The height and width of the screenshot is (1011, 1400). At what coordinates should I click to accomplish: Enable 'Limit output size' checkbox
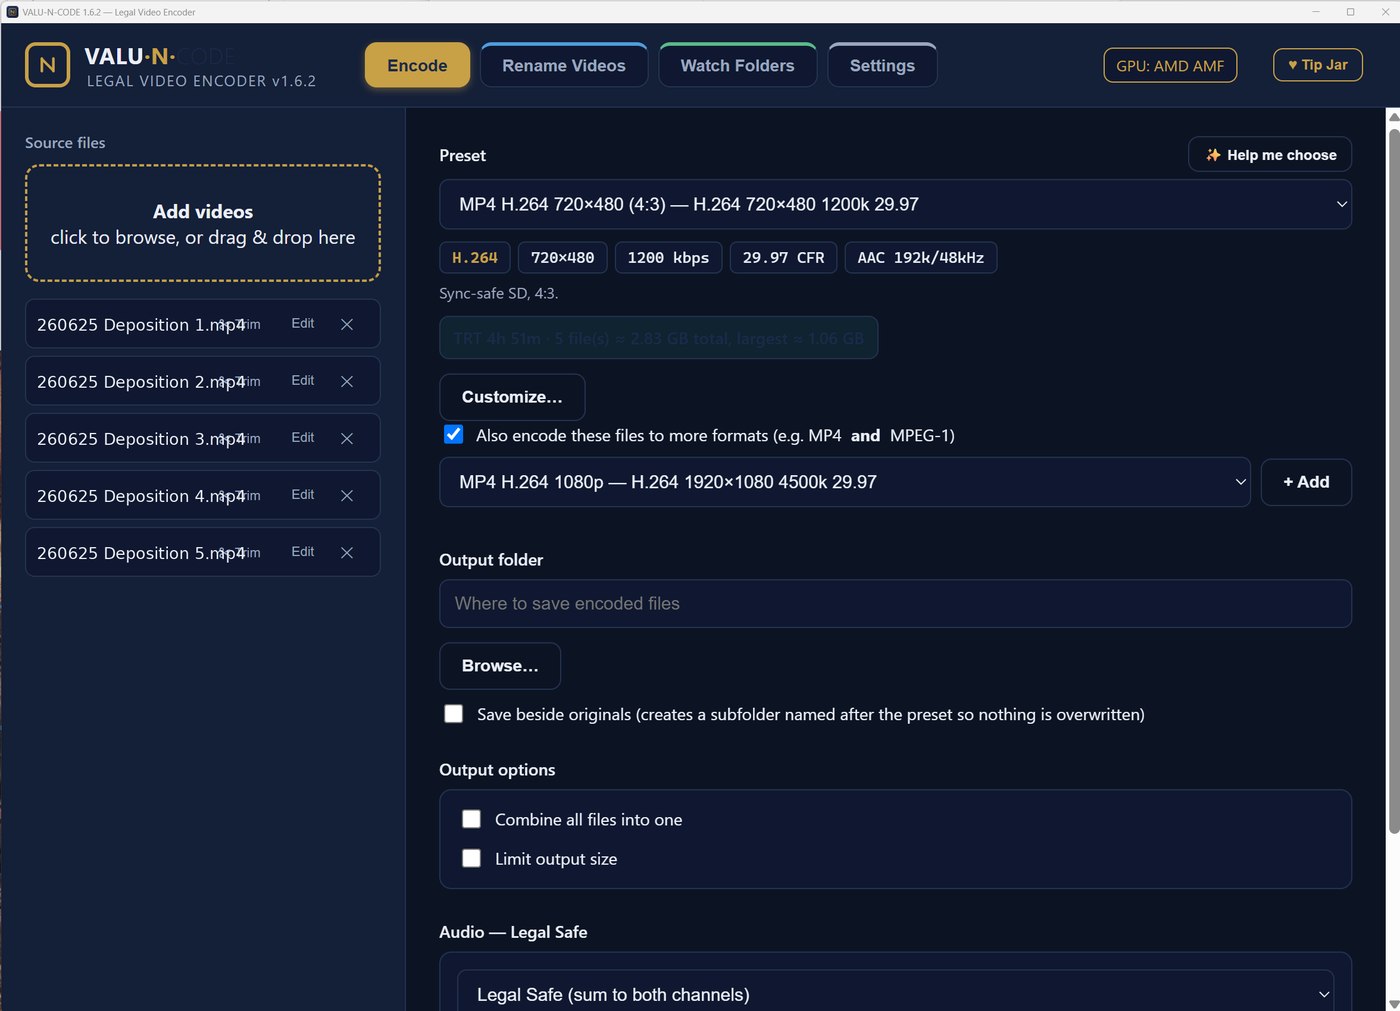coord(472,858)
